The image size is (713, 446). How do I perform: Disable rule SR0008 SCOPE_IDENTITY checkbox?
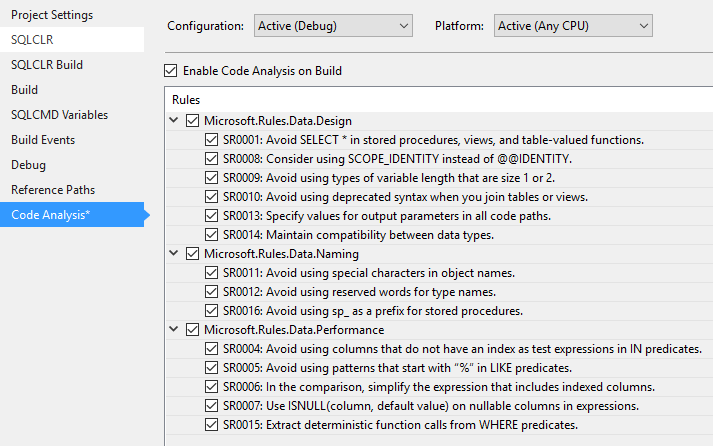point(211,159)
